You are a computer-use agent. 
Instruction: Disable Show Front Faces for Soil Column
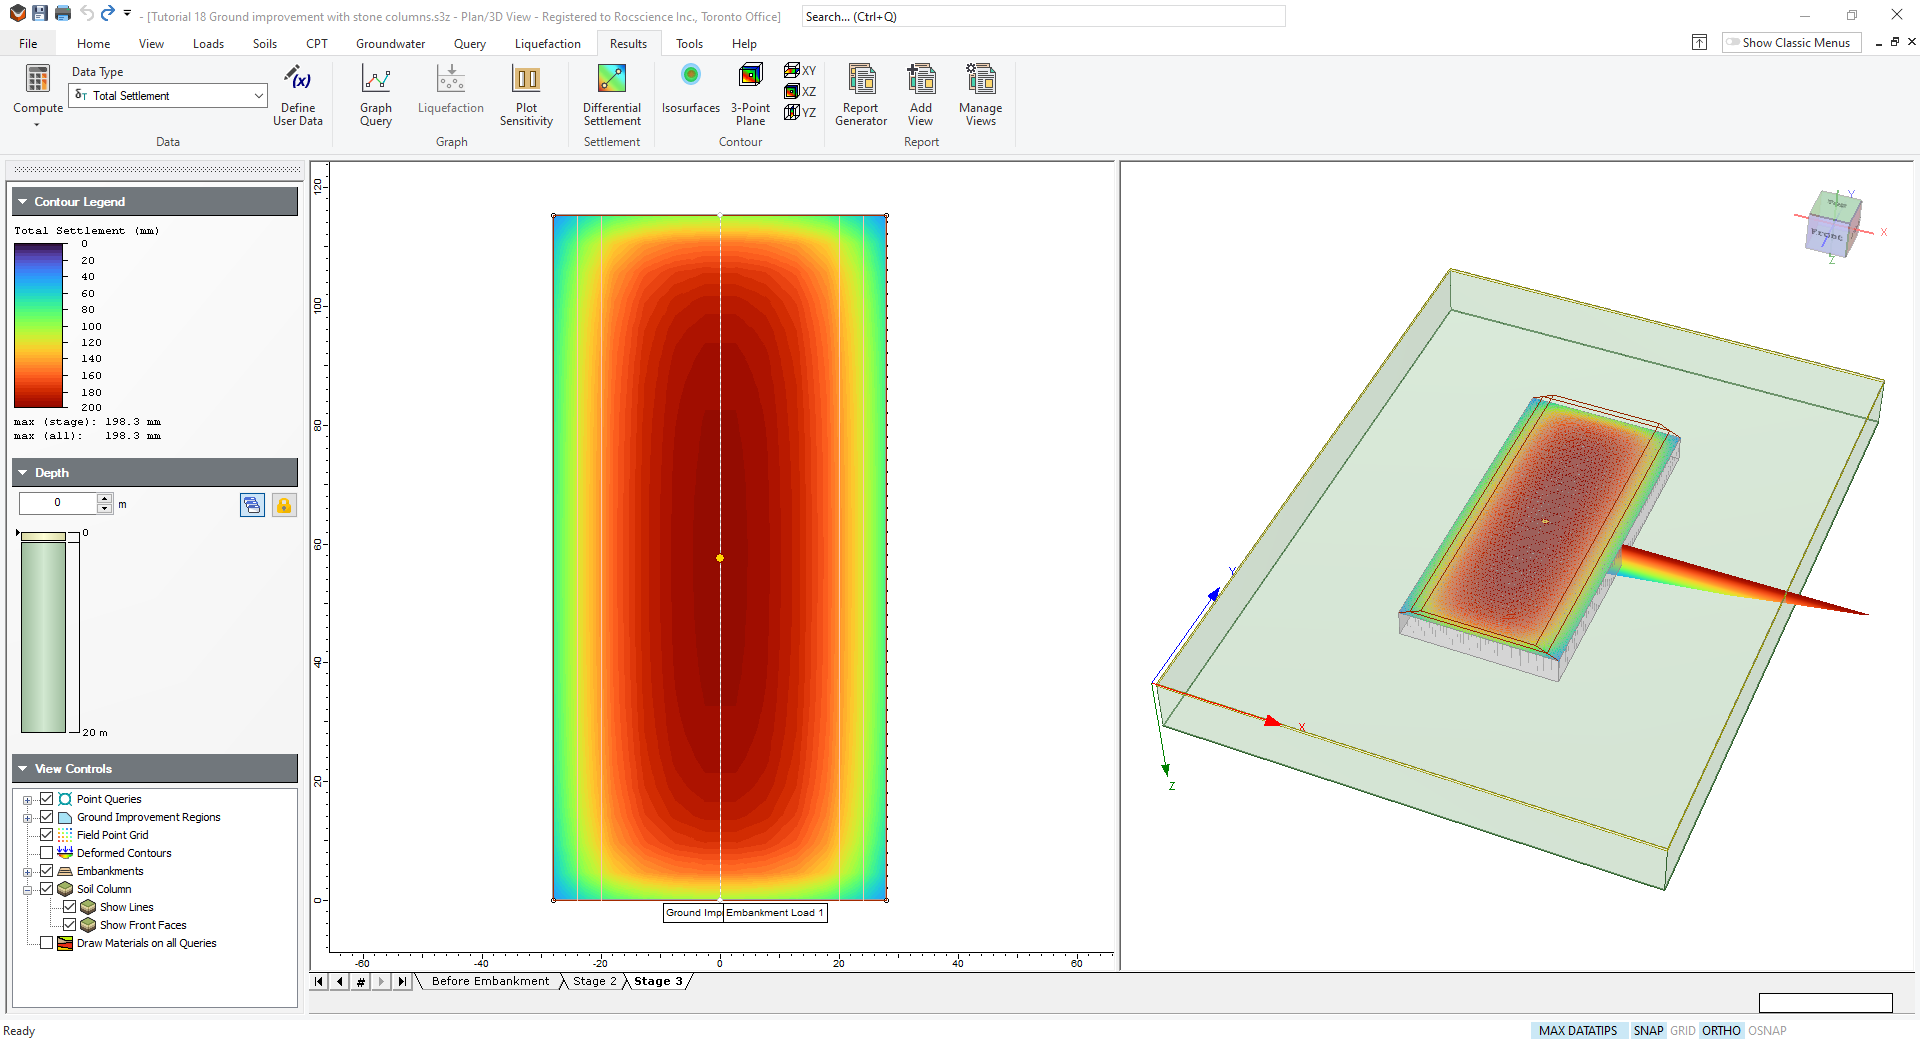coord(70,924)
